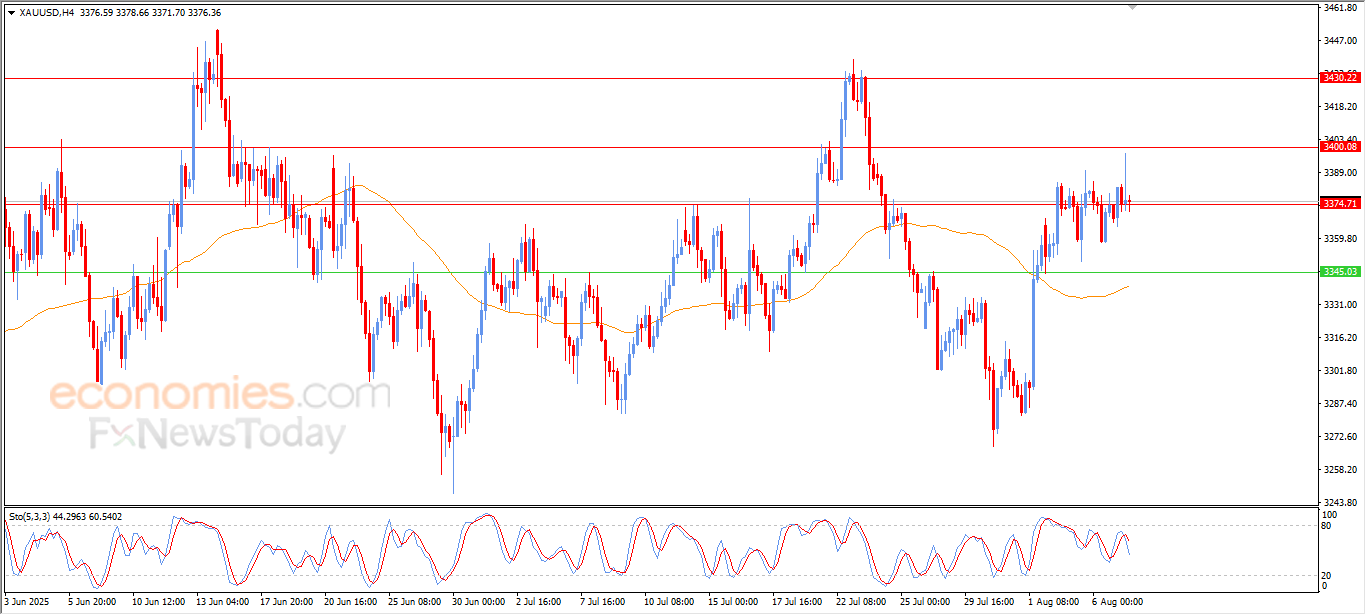This screenshot has height=615, width=1366.
Task: Select the red 3400.08 price tag
Action: 1340,146
